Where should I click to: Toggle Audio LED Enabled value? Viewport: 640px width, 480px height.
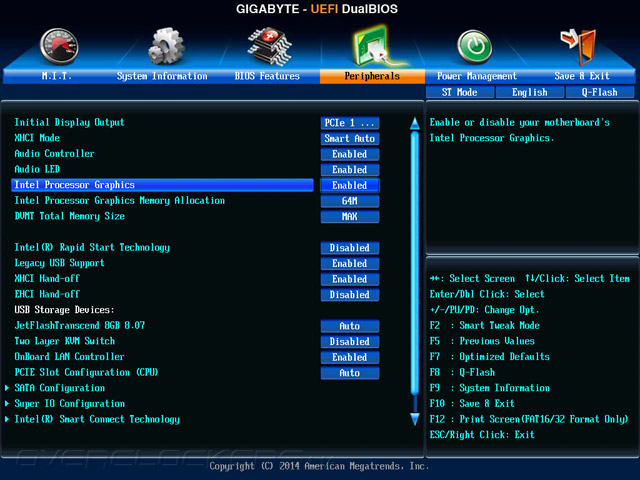click(x=350, y=169)
